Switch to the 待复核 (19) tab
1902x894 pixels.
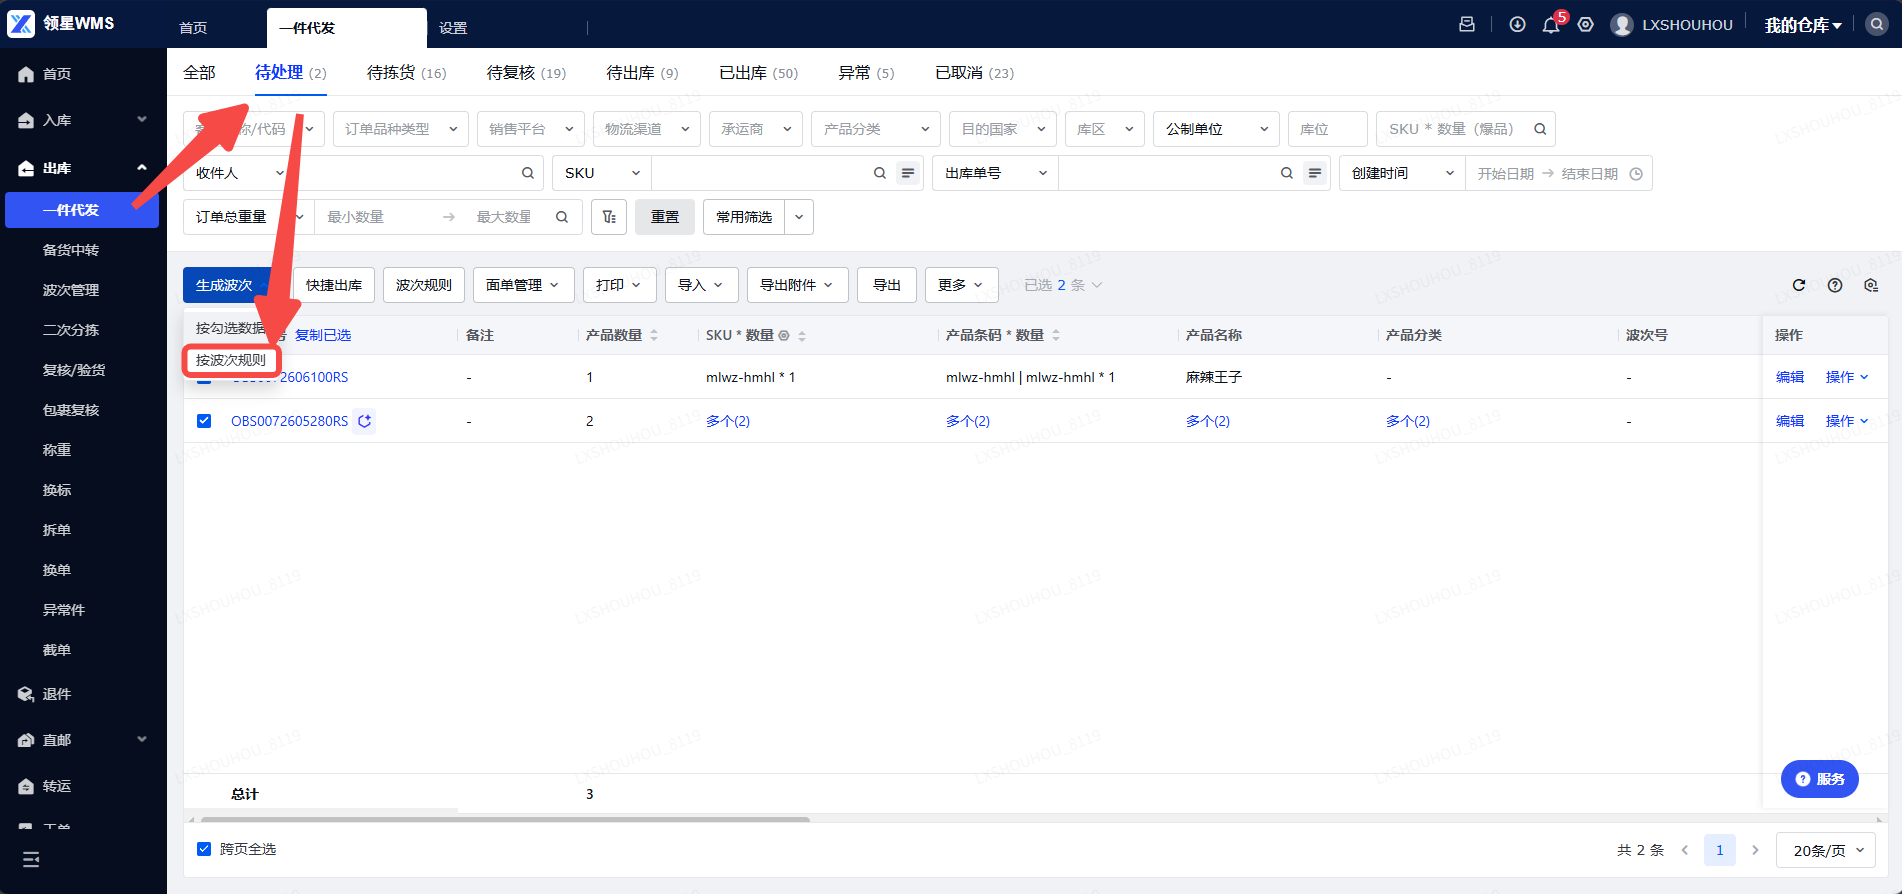[526, 73]
